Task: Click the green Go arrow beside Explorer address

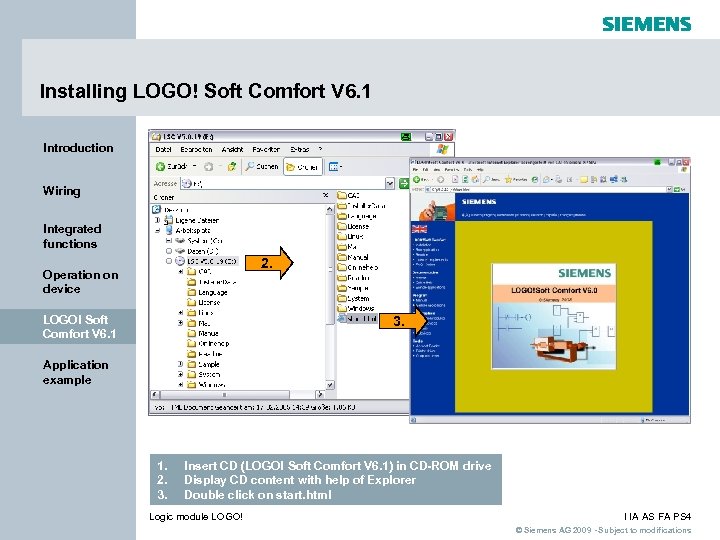Action: click(x=404, y=184)
